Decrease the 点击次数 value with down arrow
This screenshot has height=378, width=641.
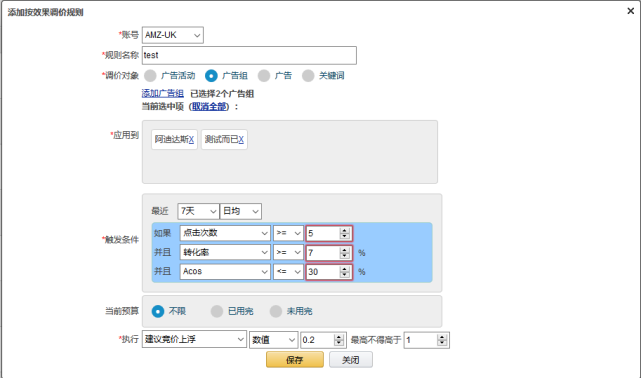click(345, 236)
